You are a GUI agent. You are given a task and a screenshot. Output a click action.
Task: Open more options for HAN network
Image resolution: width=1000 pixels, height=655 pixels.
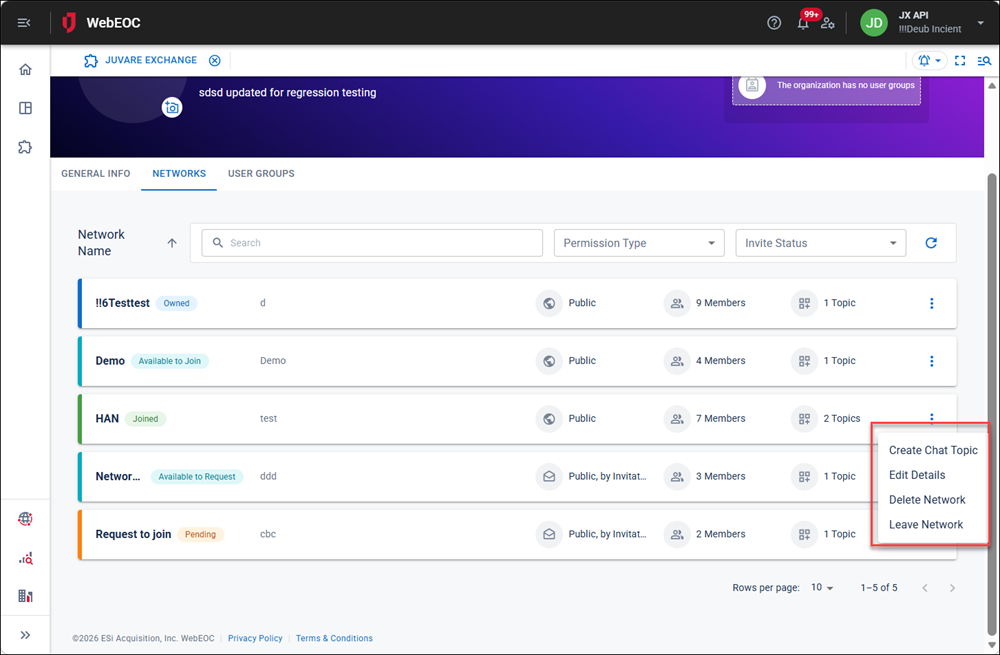point(931,418)
